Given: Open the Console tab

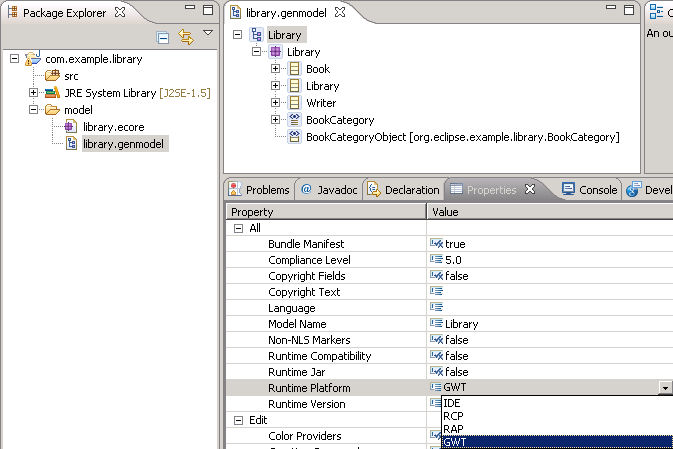Looking at the screenshot, I should coord(590,189).
